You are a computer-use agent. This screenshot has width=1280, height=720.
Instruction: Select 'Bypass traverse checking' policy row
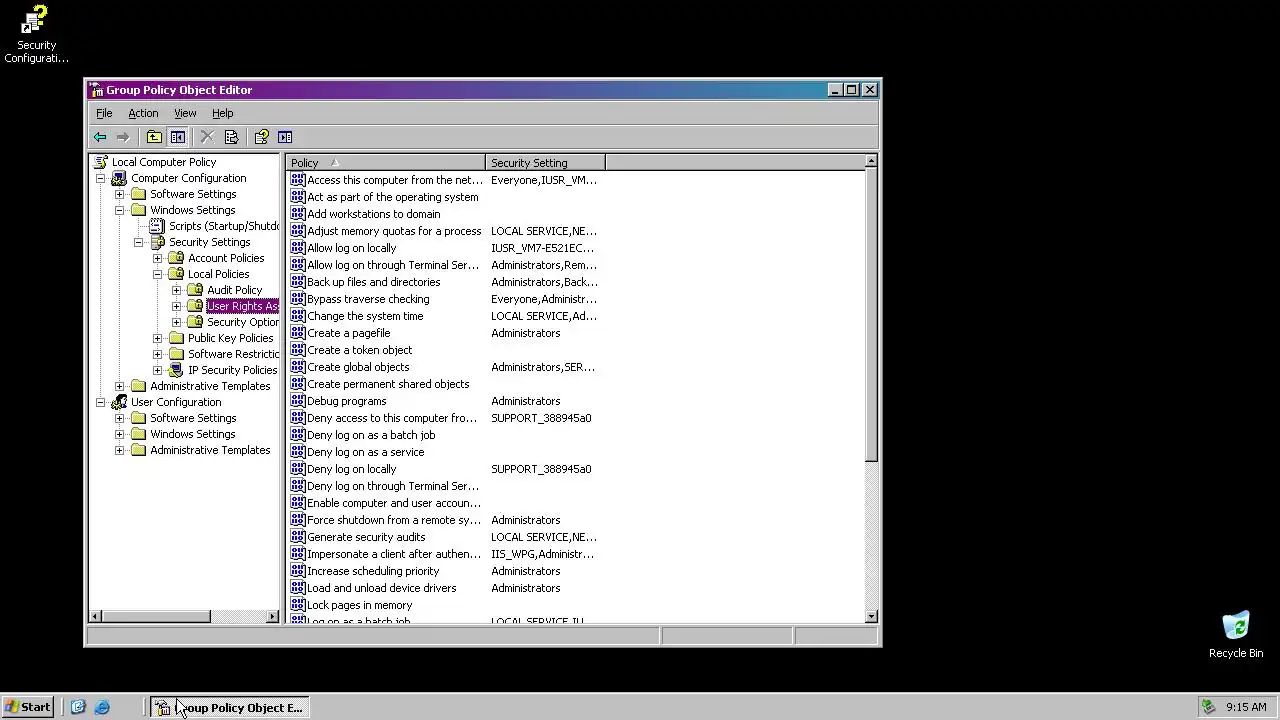tap(368, 299)
